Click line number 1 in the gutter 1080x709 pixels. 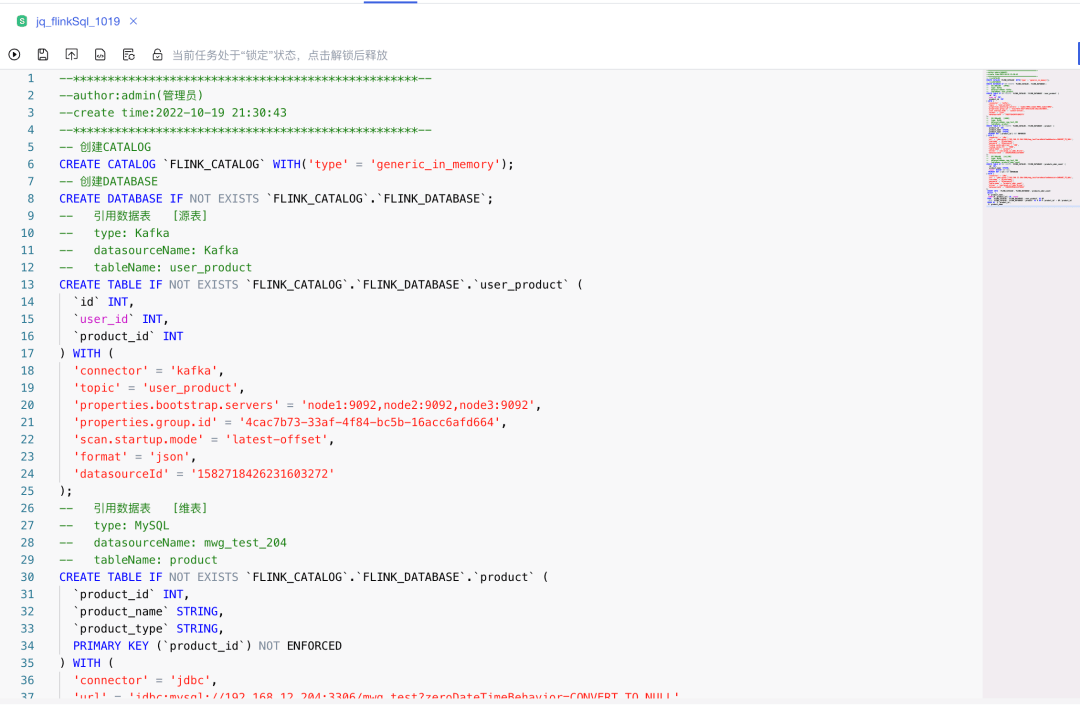pyautogui.click(x=30, y=79)
